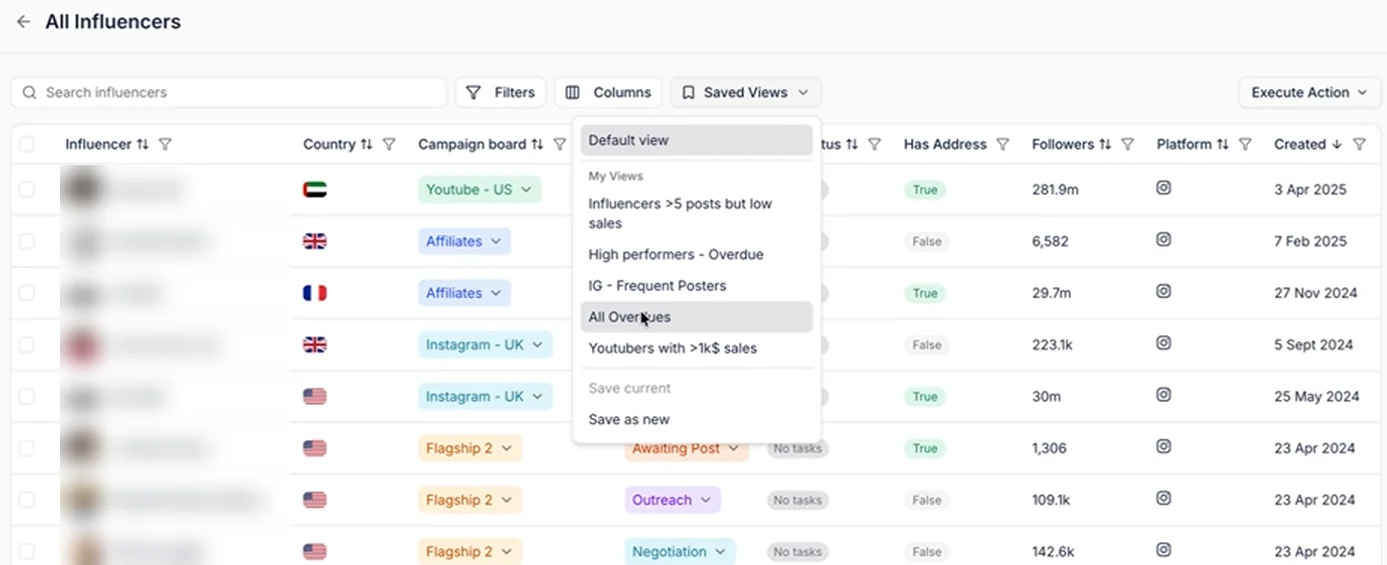Select checkbox for the 7 Feb 2025 row

tap(26, 241)
